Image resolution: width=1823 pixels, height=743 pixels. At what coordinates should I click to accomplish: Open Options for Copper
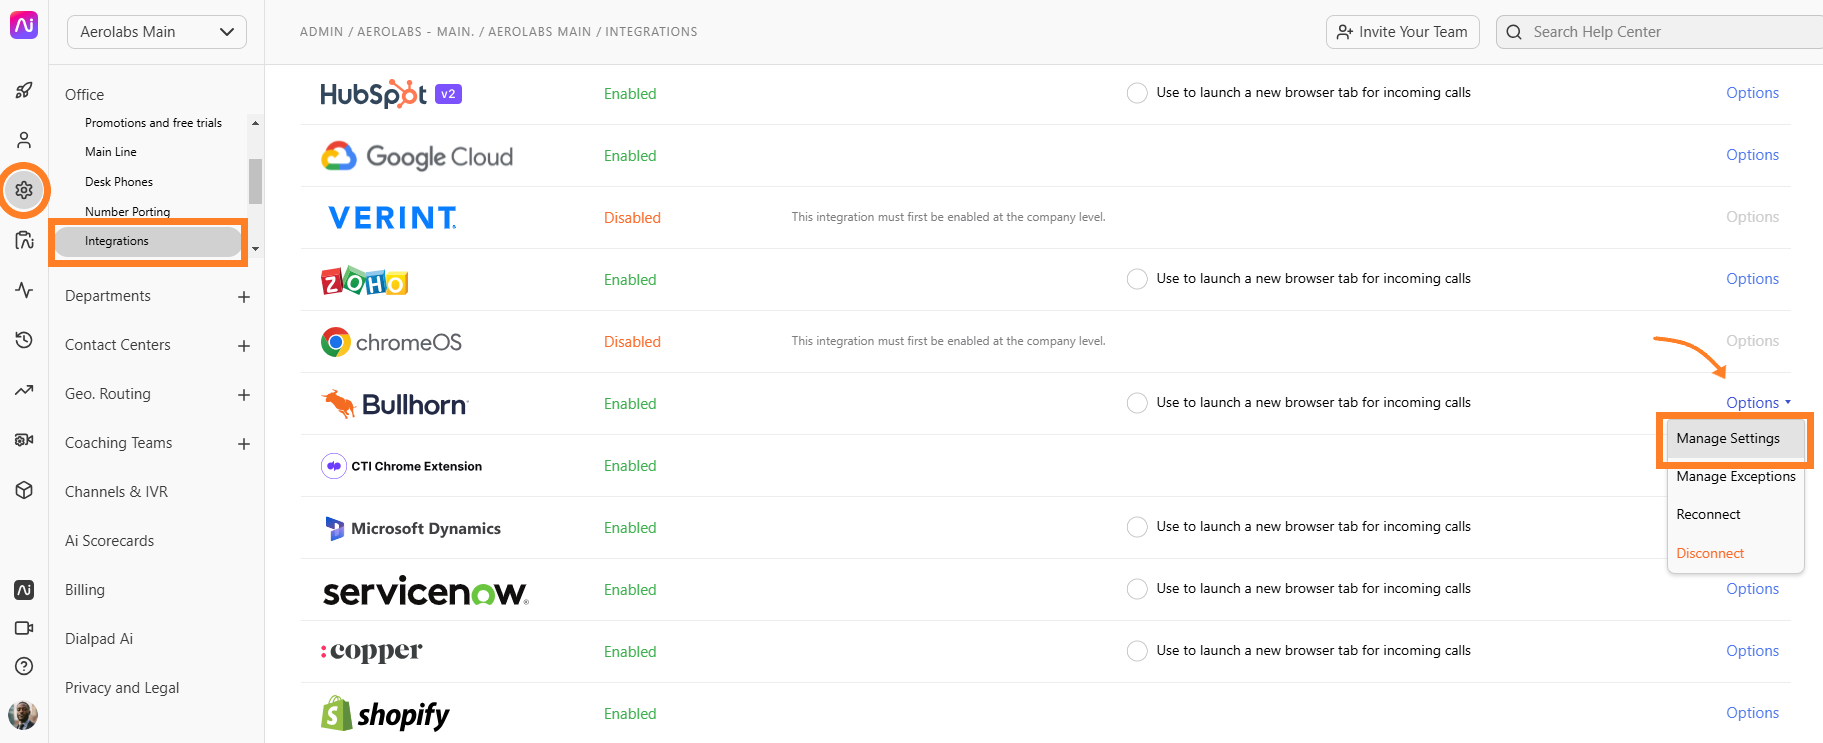pyautogui.click(x=1752, y=651)
